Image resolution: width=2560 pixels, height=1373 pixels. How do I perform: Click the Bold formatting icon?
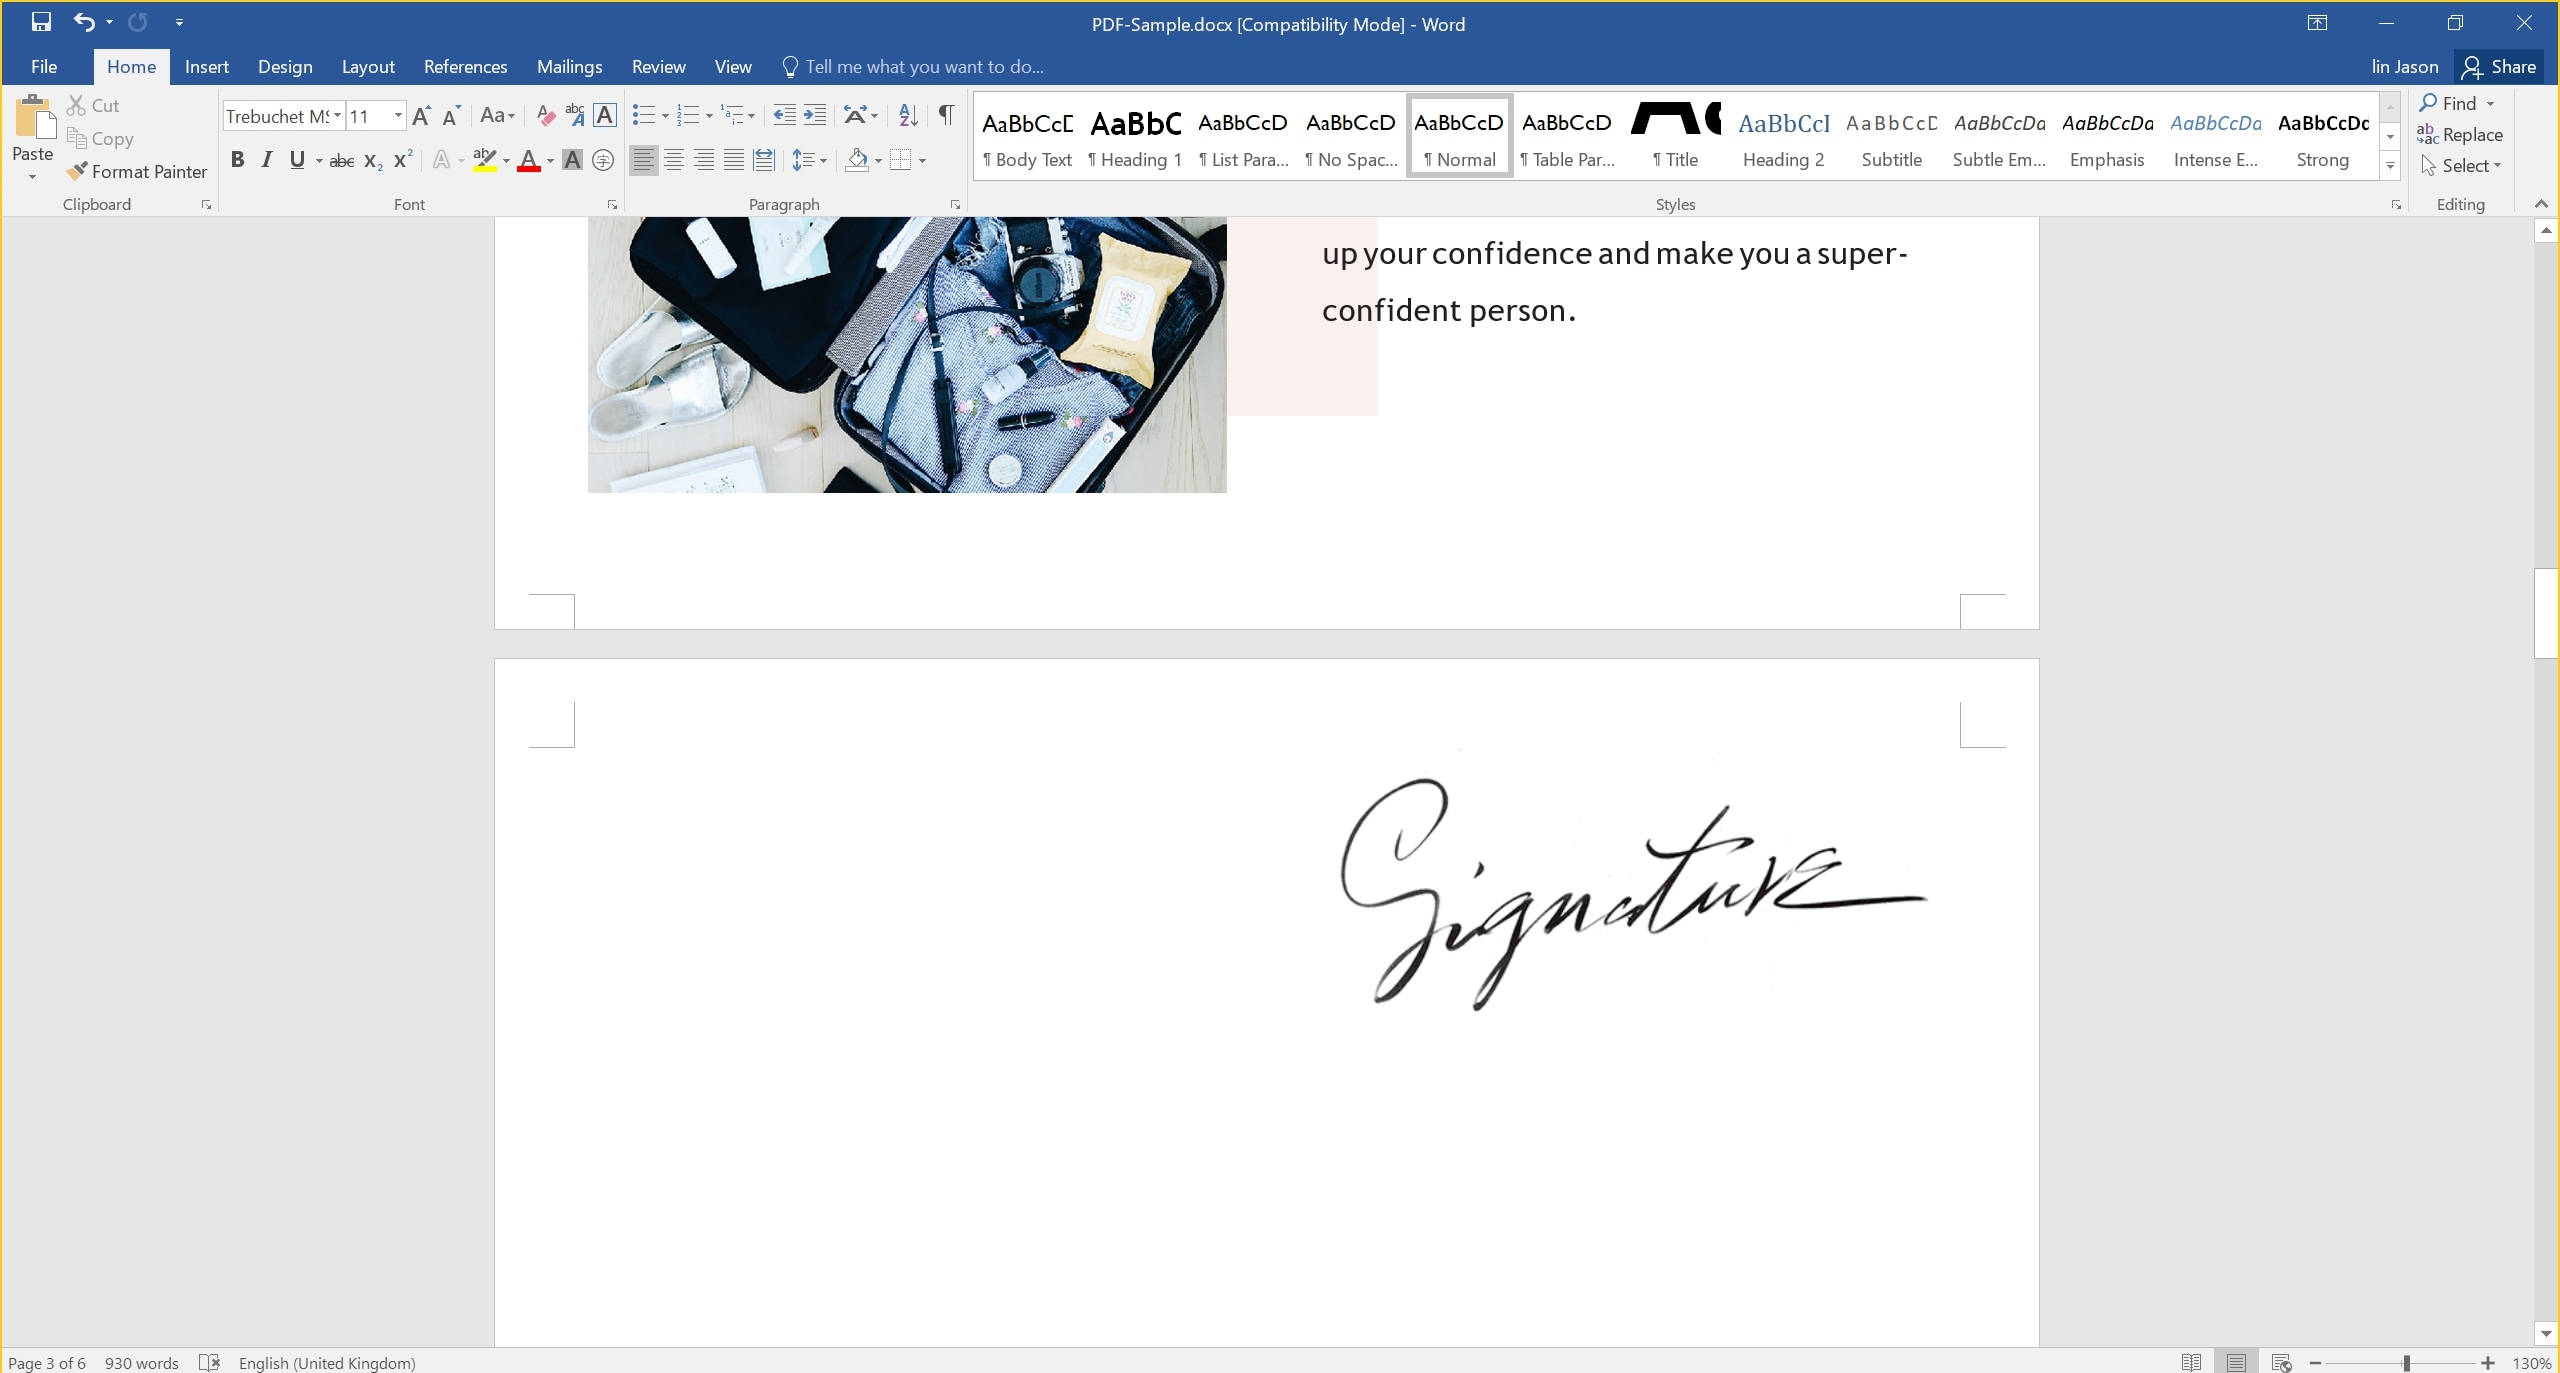click(x=237, y=159)
